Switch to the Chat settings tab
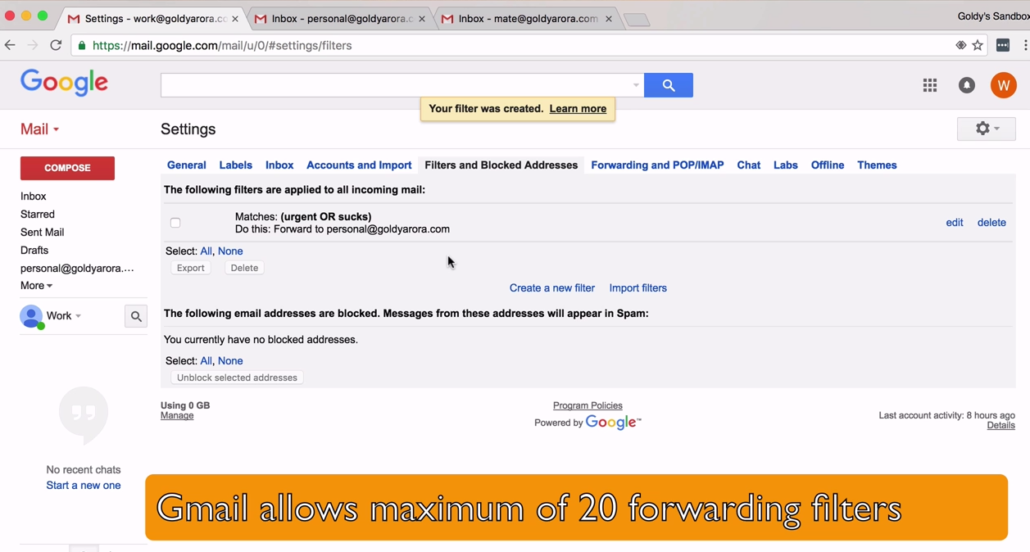1030x552 pixels. [748, 165]
